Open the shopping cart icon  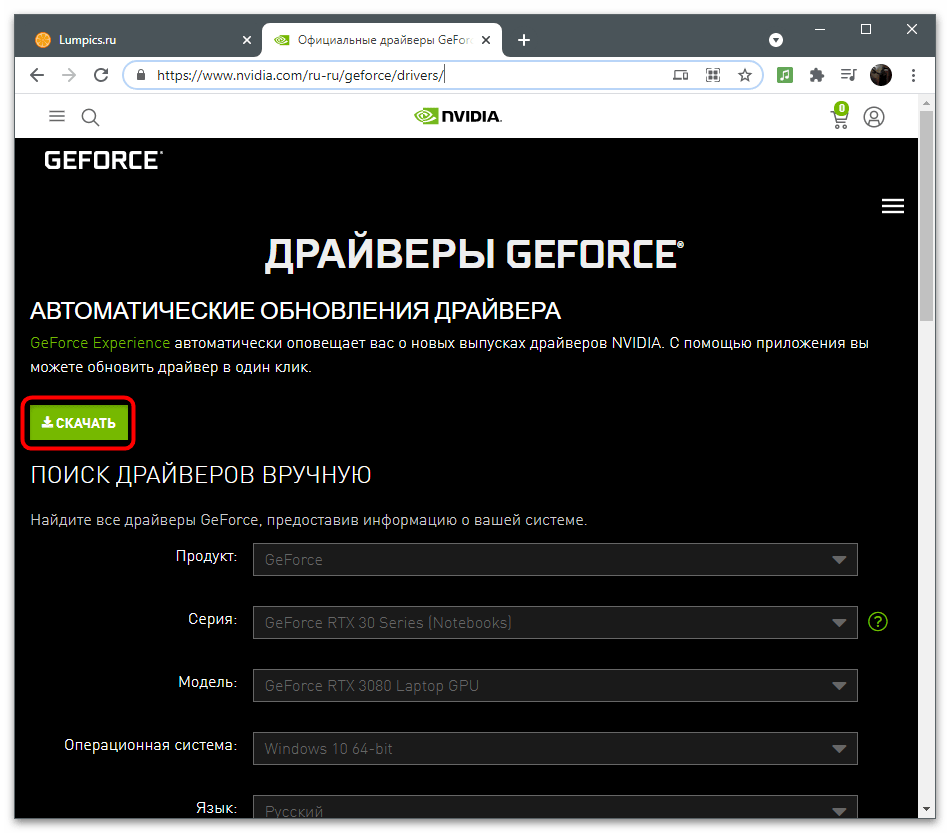click(840, 116)
